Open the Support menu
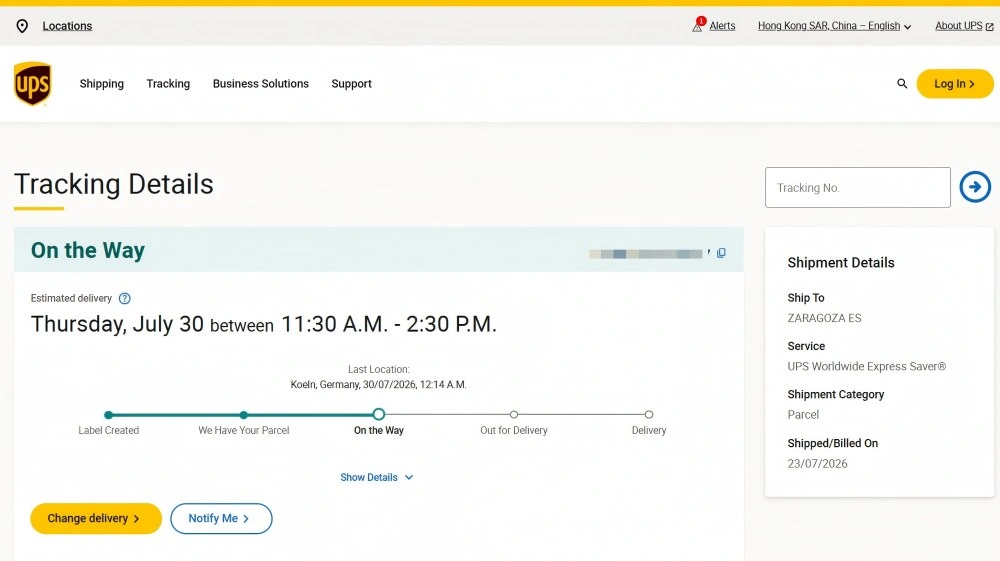This screenshot has height=561, width=1000. (351, 84)
